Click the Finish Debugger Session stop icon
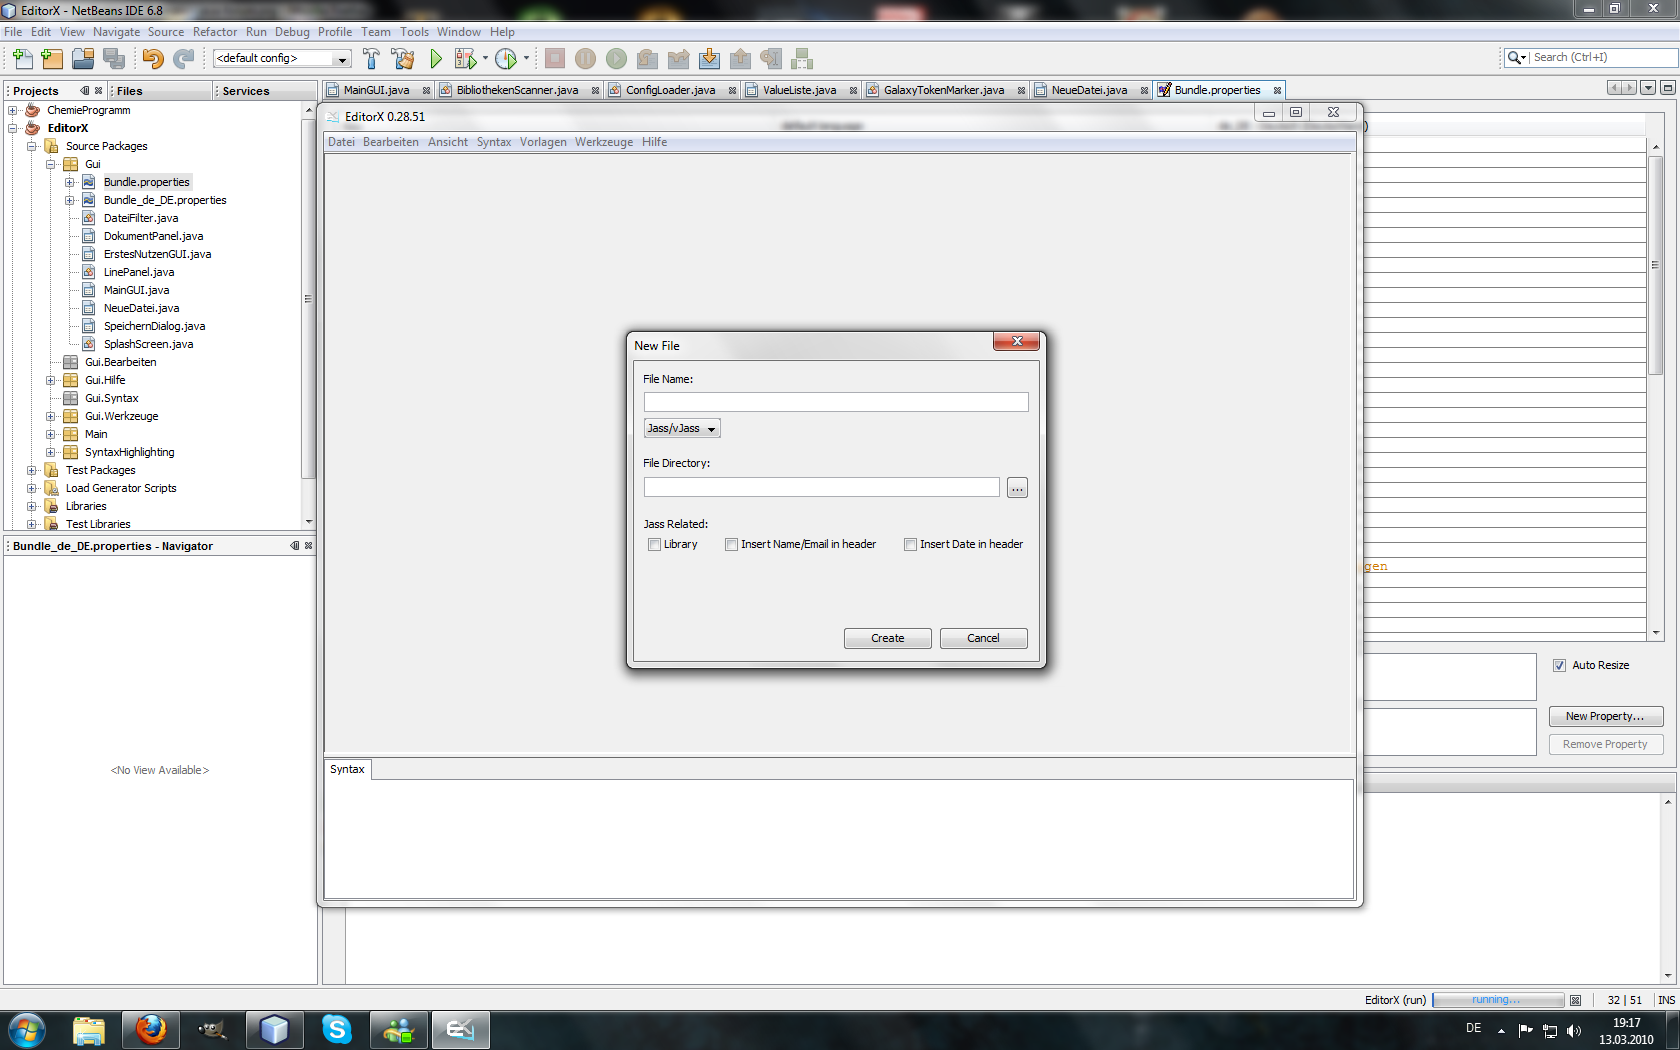The width and height of the screenshot is (1680, 1050). pyautogui.click(x=555, y=59)
